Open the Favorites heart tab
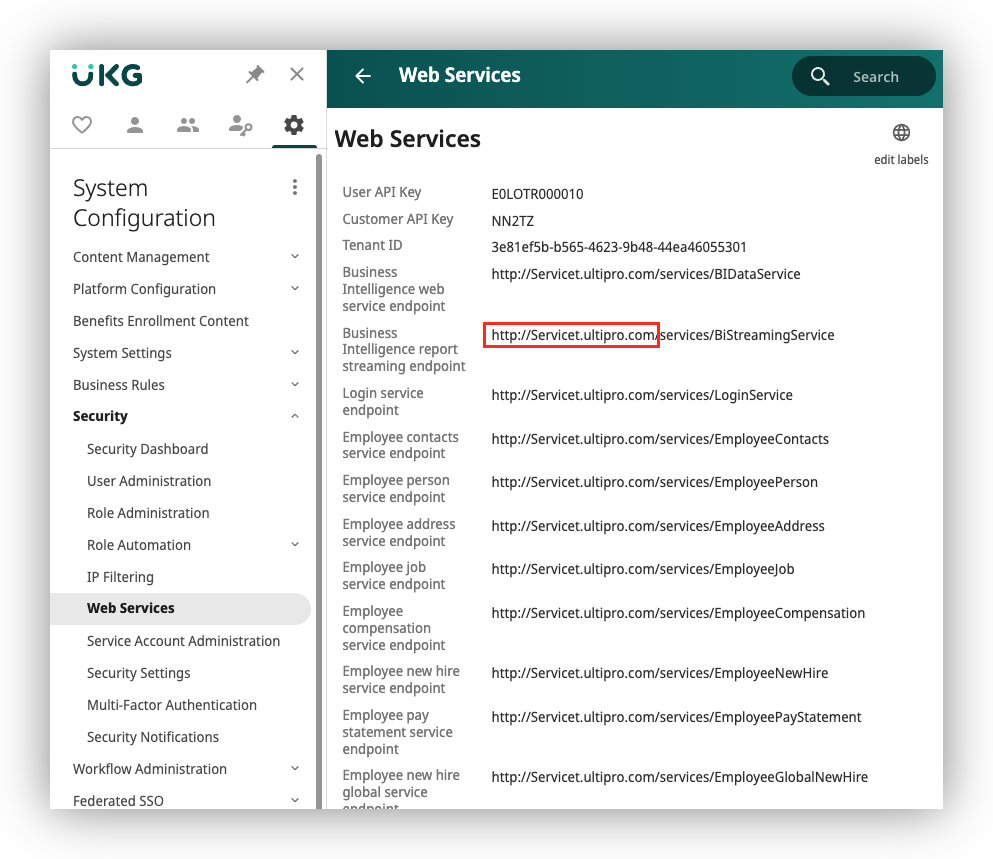 pyautogui.click(x=82, y=125)
